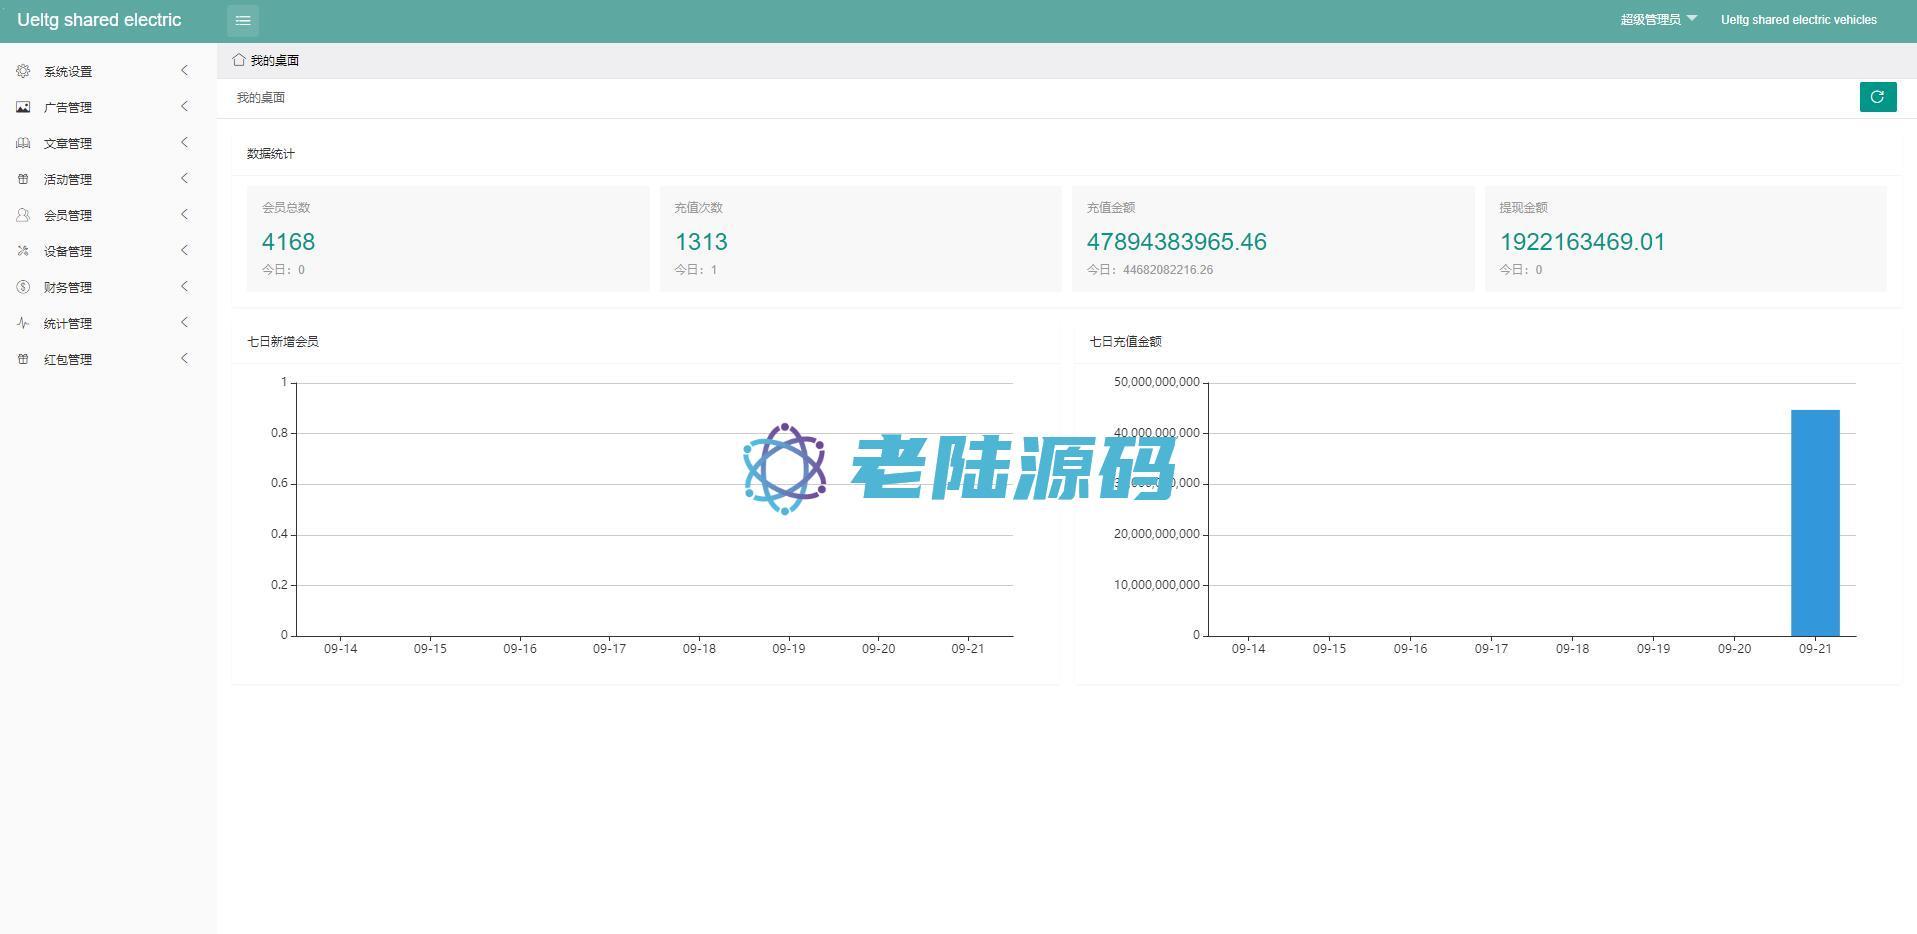Click the gear icon beside 系统设置
The image size is (1917, 934).
[23, 71]
